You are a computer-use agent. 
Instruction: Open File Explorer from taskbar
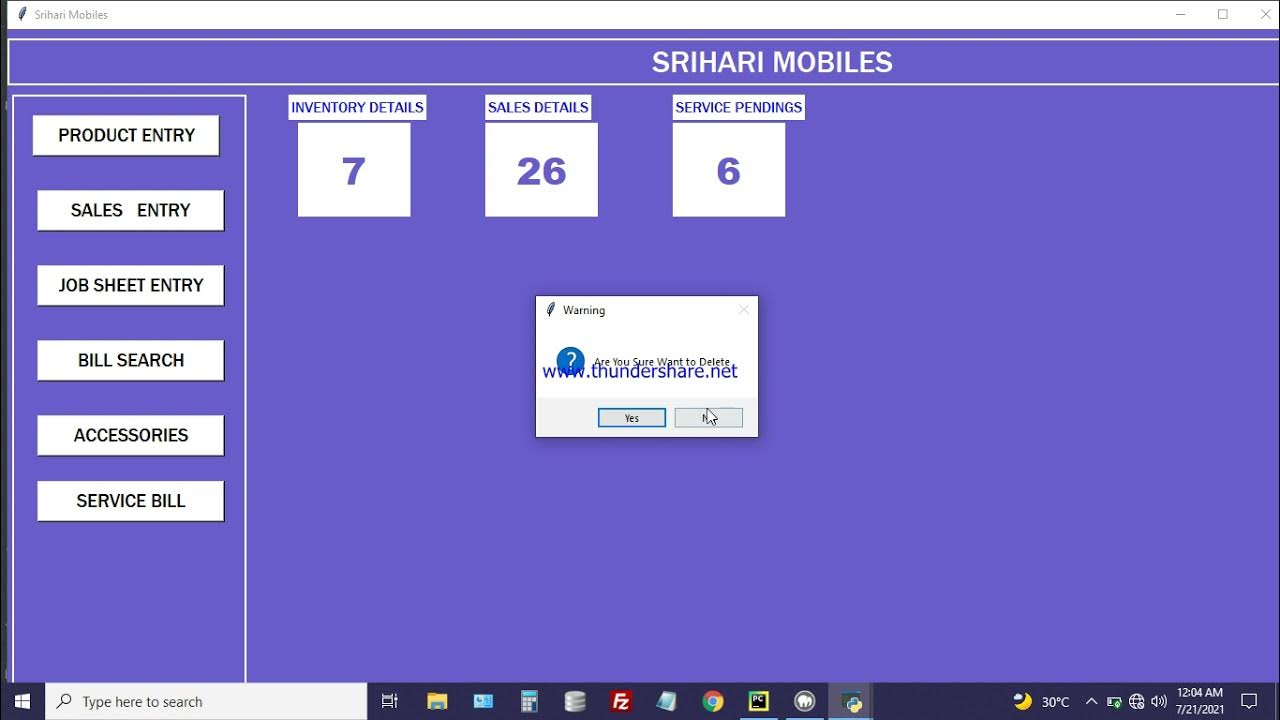437,701
